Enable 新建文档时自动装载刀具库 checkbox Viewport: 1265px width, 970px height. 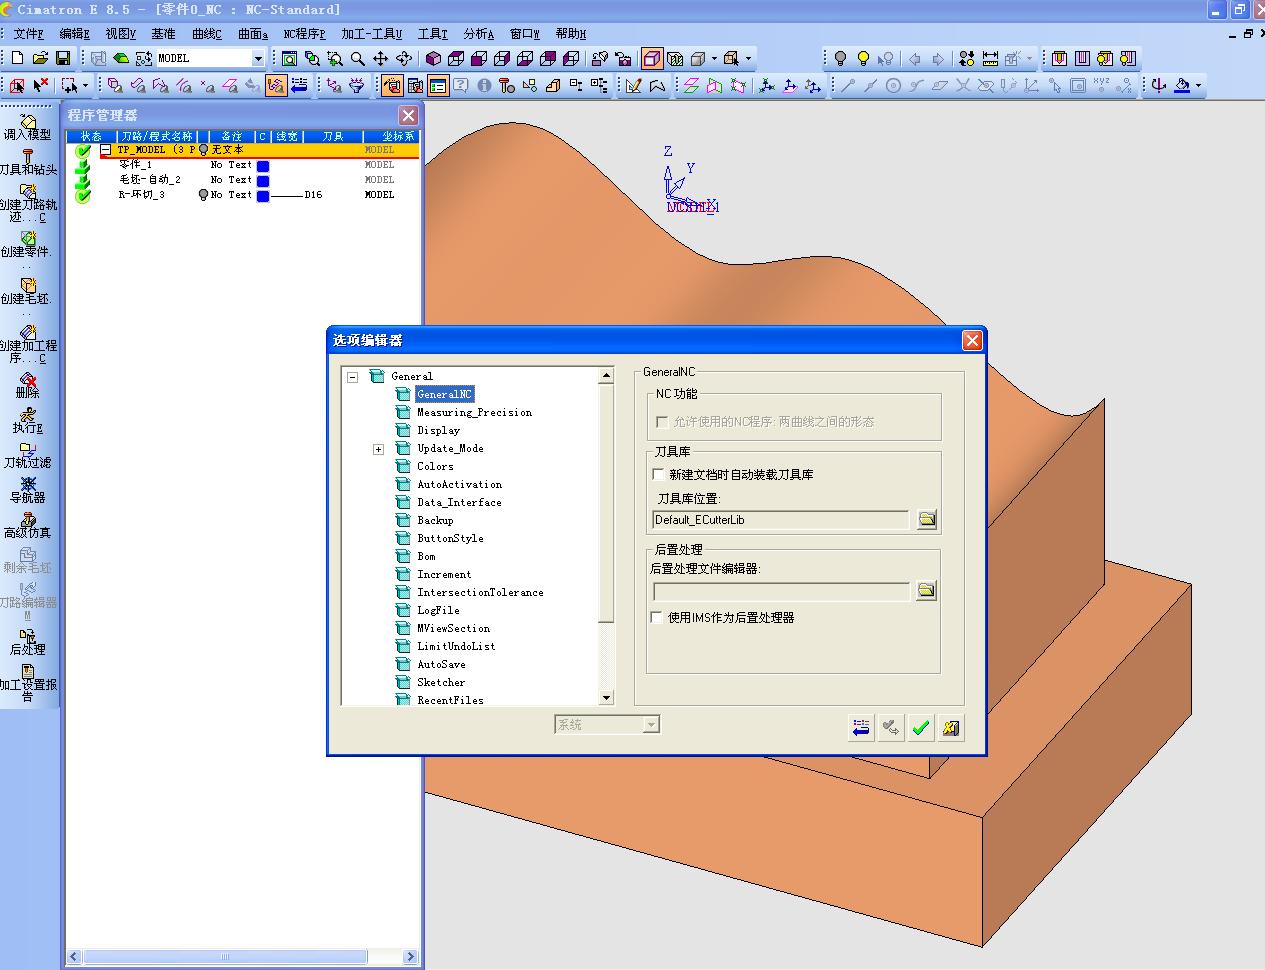click(658, 474)
